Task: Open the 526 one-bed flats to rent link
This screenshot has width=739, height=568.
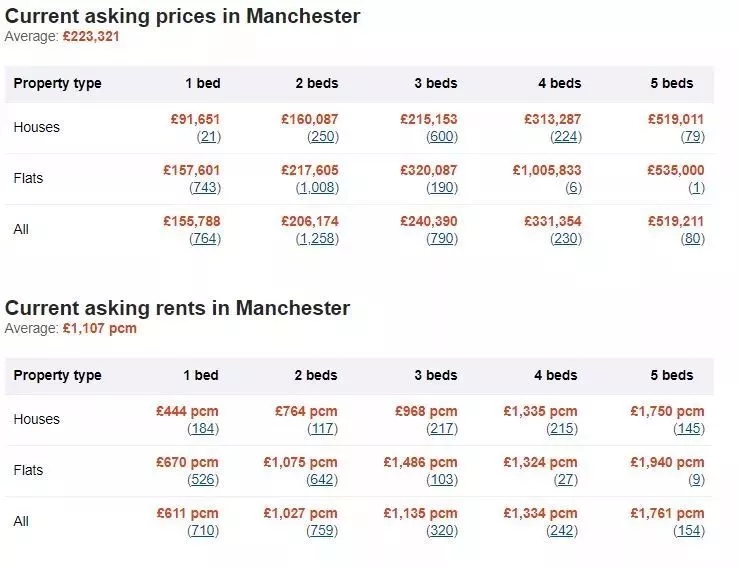Action: tap(203, 479)
